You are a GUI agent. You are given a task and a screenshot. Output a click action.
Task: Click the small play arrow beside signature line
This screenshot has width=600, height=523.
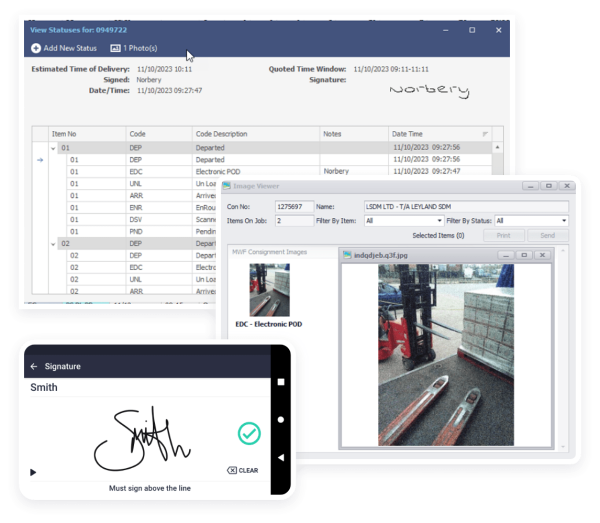33,471
